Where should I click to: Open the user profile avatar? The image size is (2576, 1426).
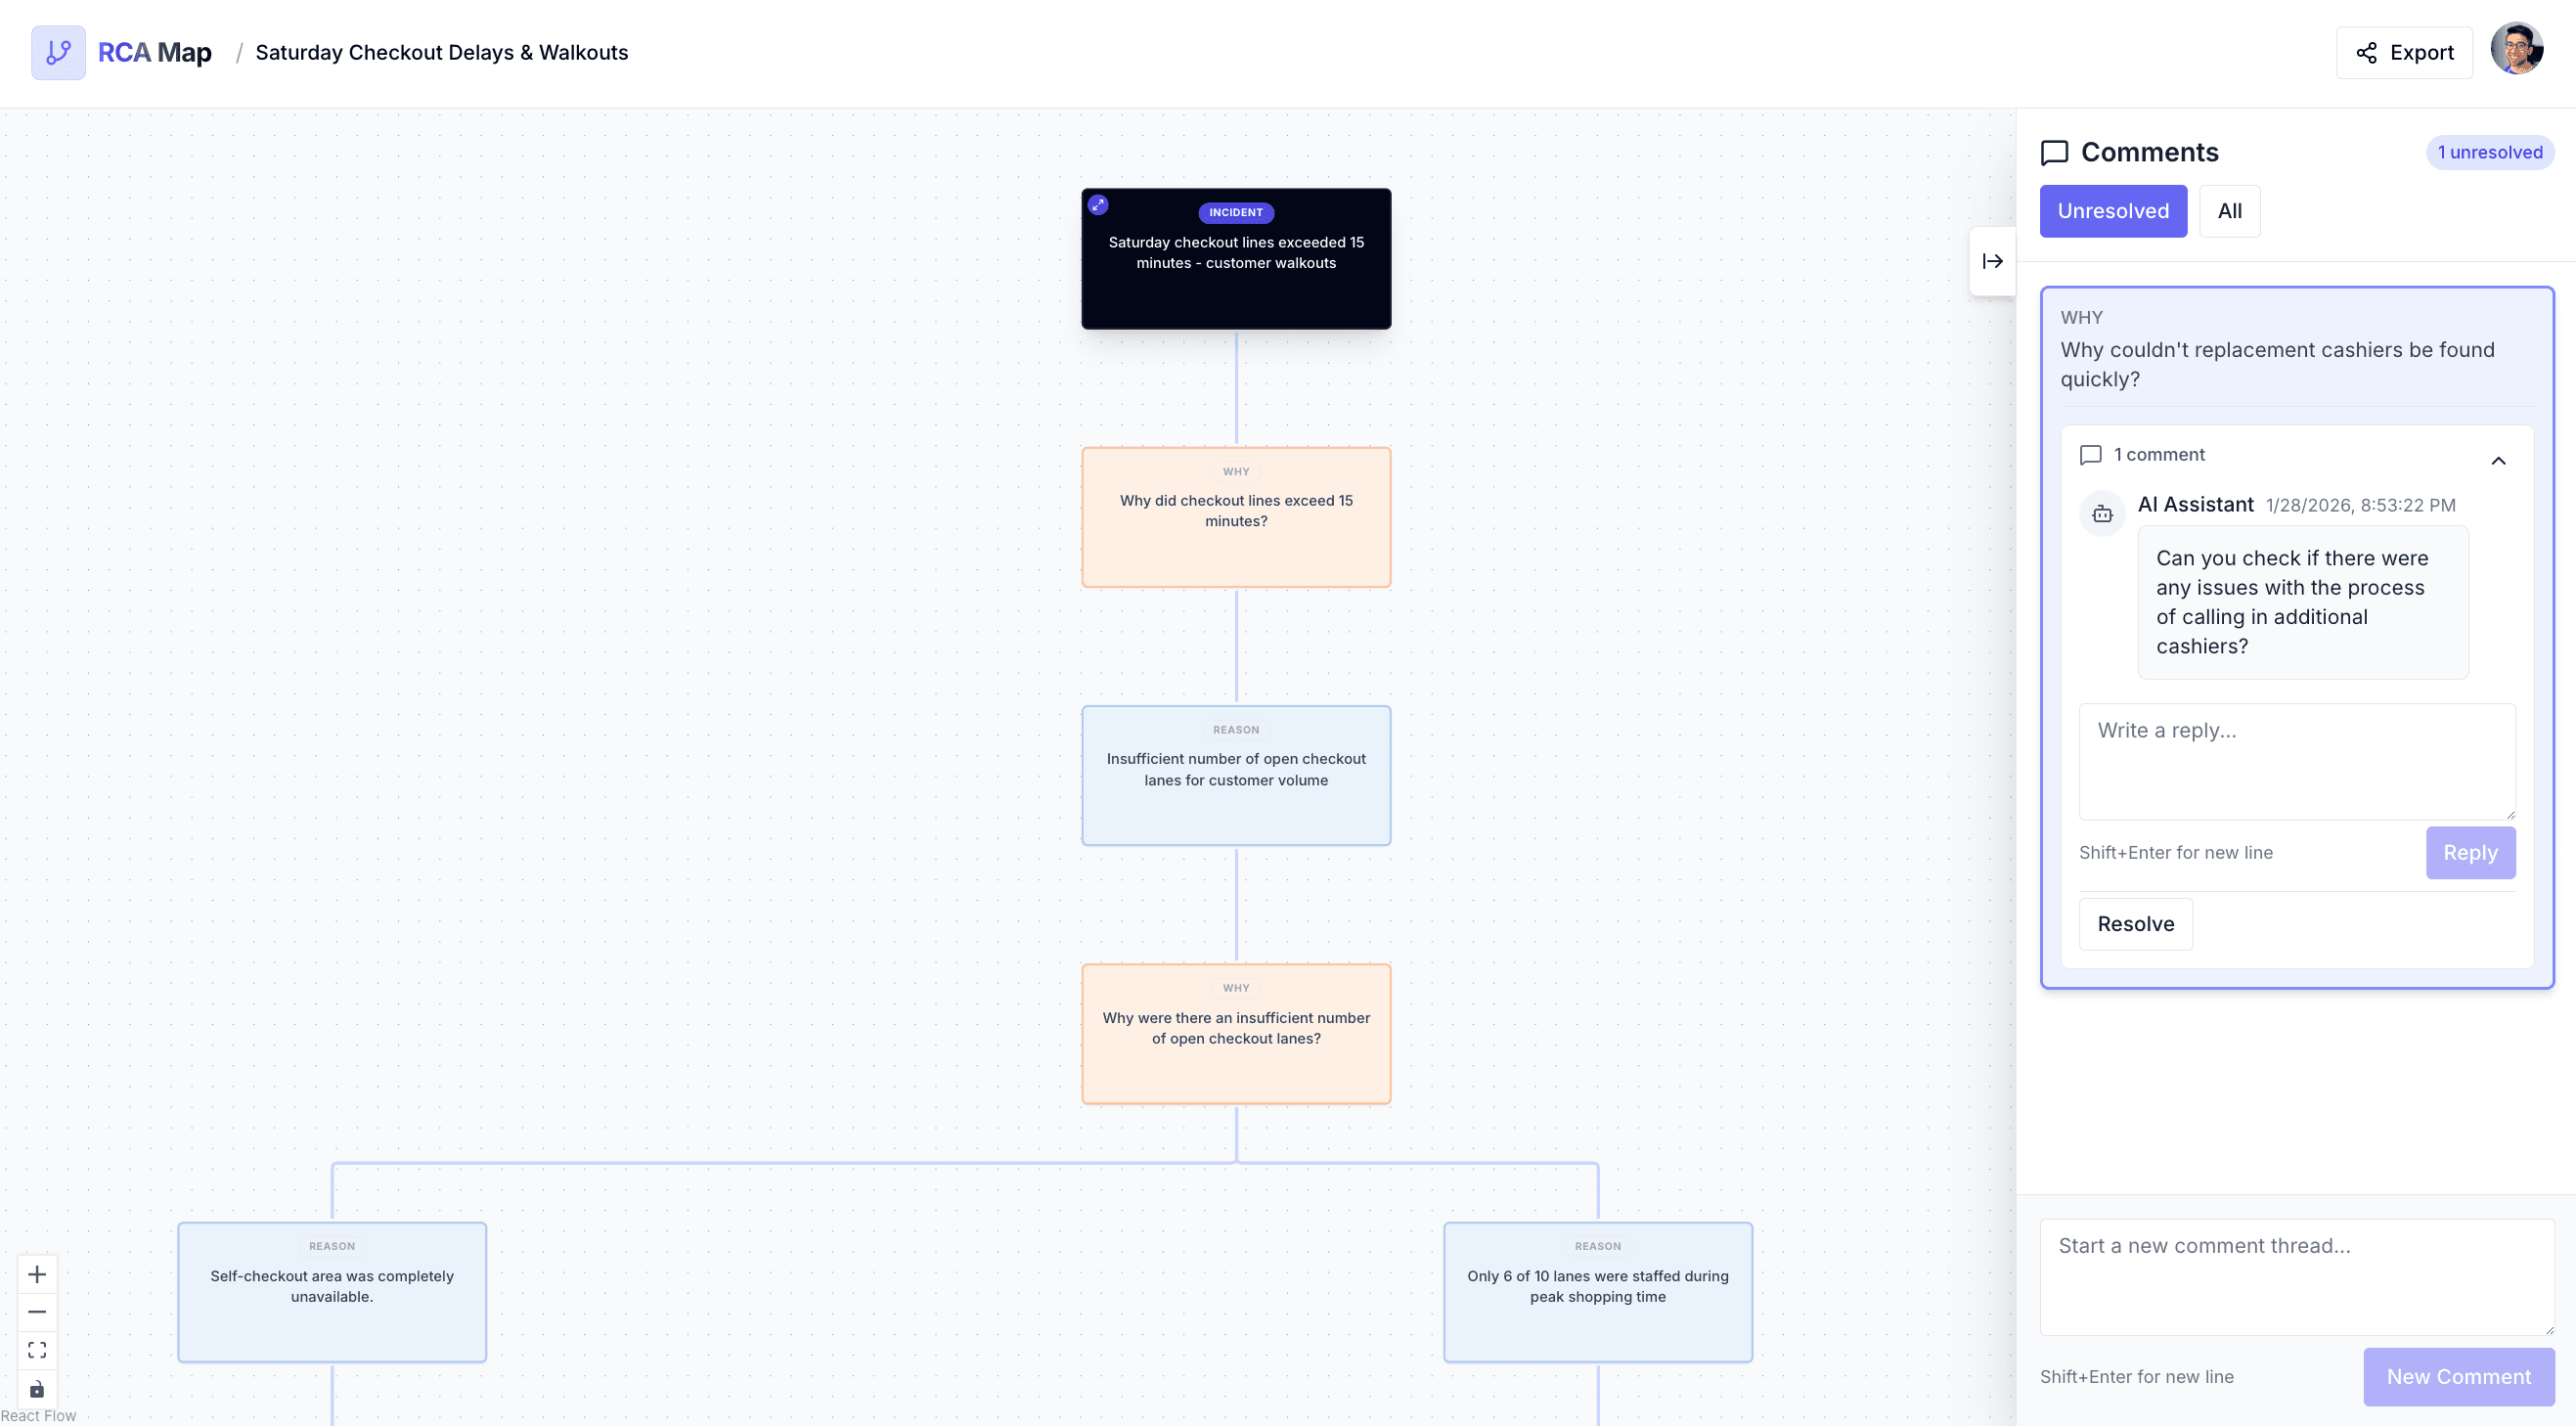2516,50
